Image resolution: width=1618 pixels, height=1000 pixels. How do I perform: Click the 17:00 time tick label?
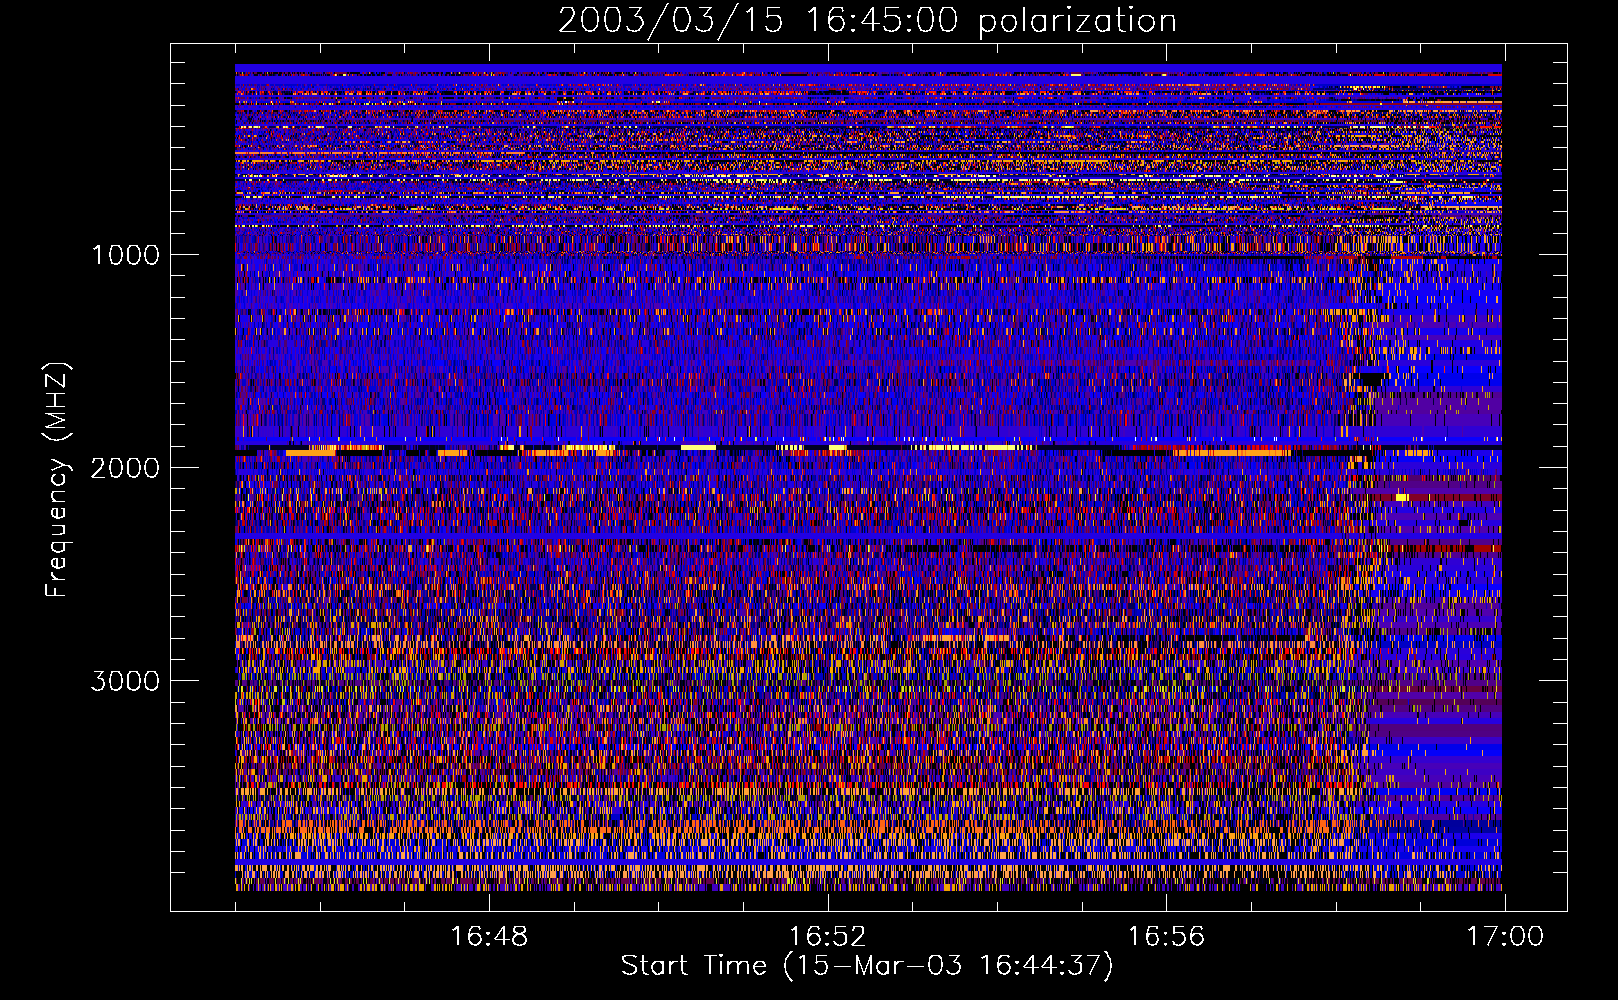1505,937
